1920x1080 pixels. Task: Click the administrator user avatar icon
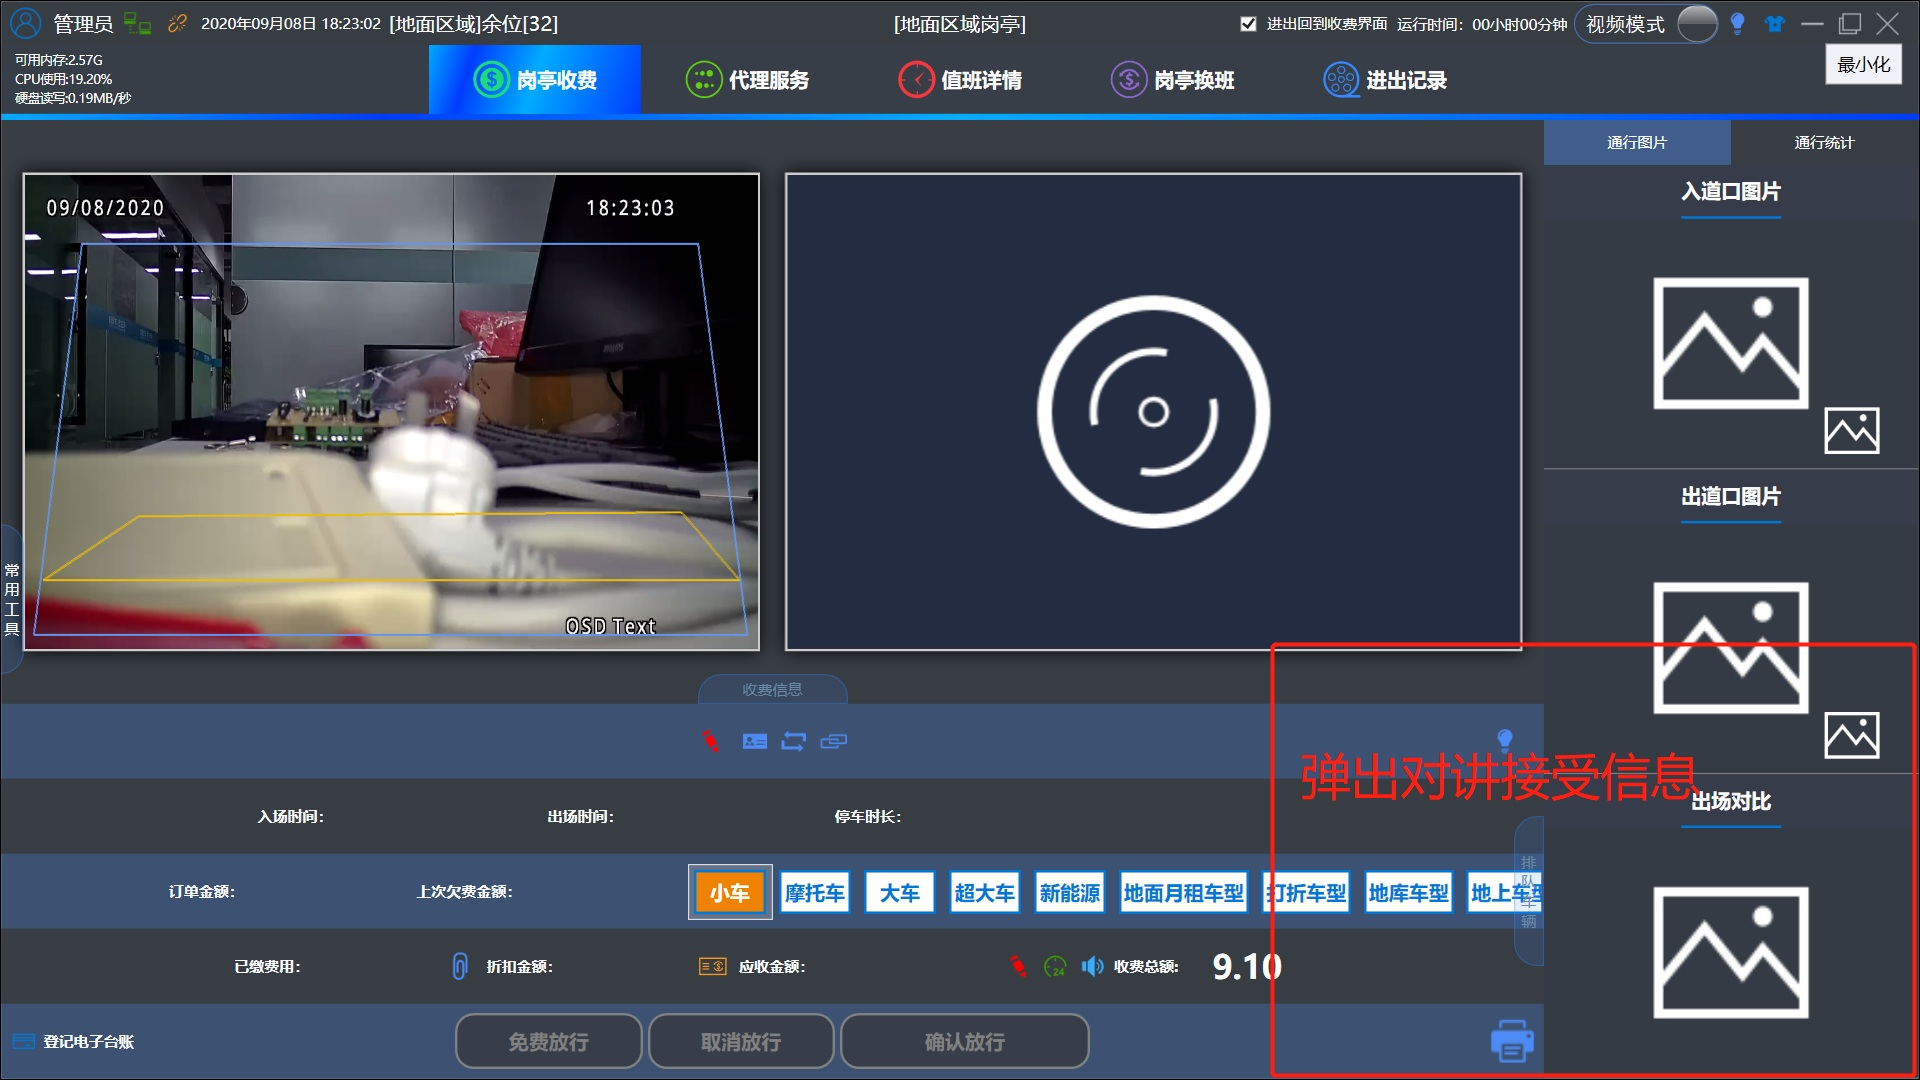(25, 23)
